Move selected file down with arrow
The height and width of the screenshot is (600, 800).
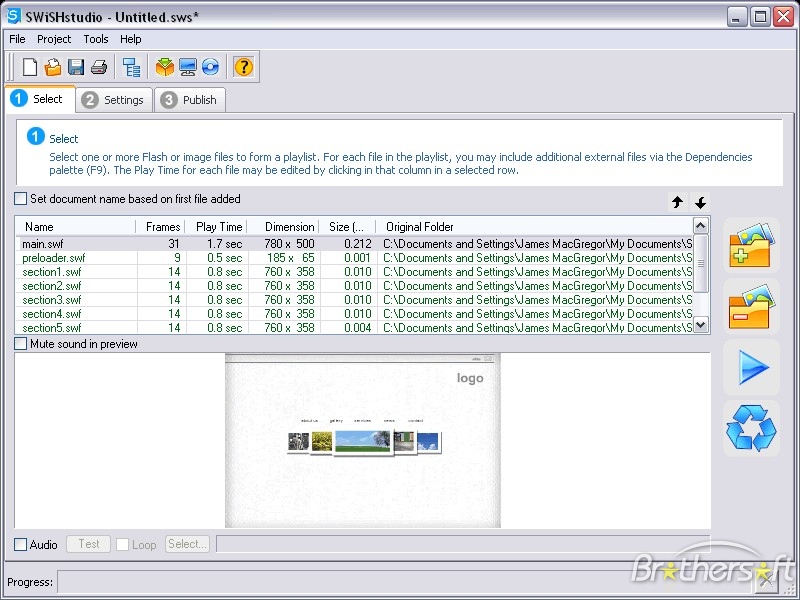point(701,202)
